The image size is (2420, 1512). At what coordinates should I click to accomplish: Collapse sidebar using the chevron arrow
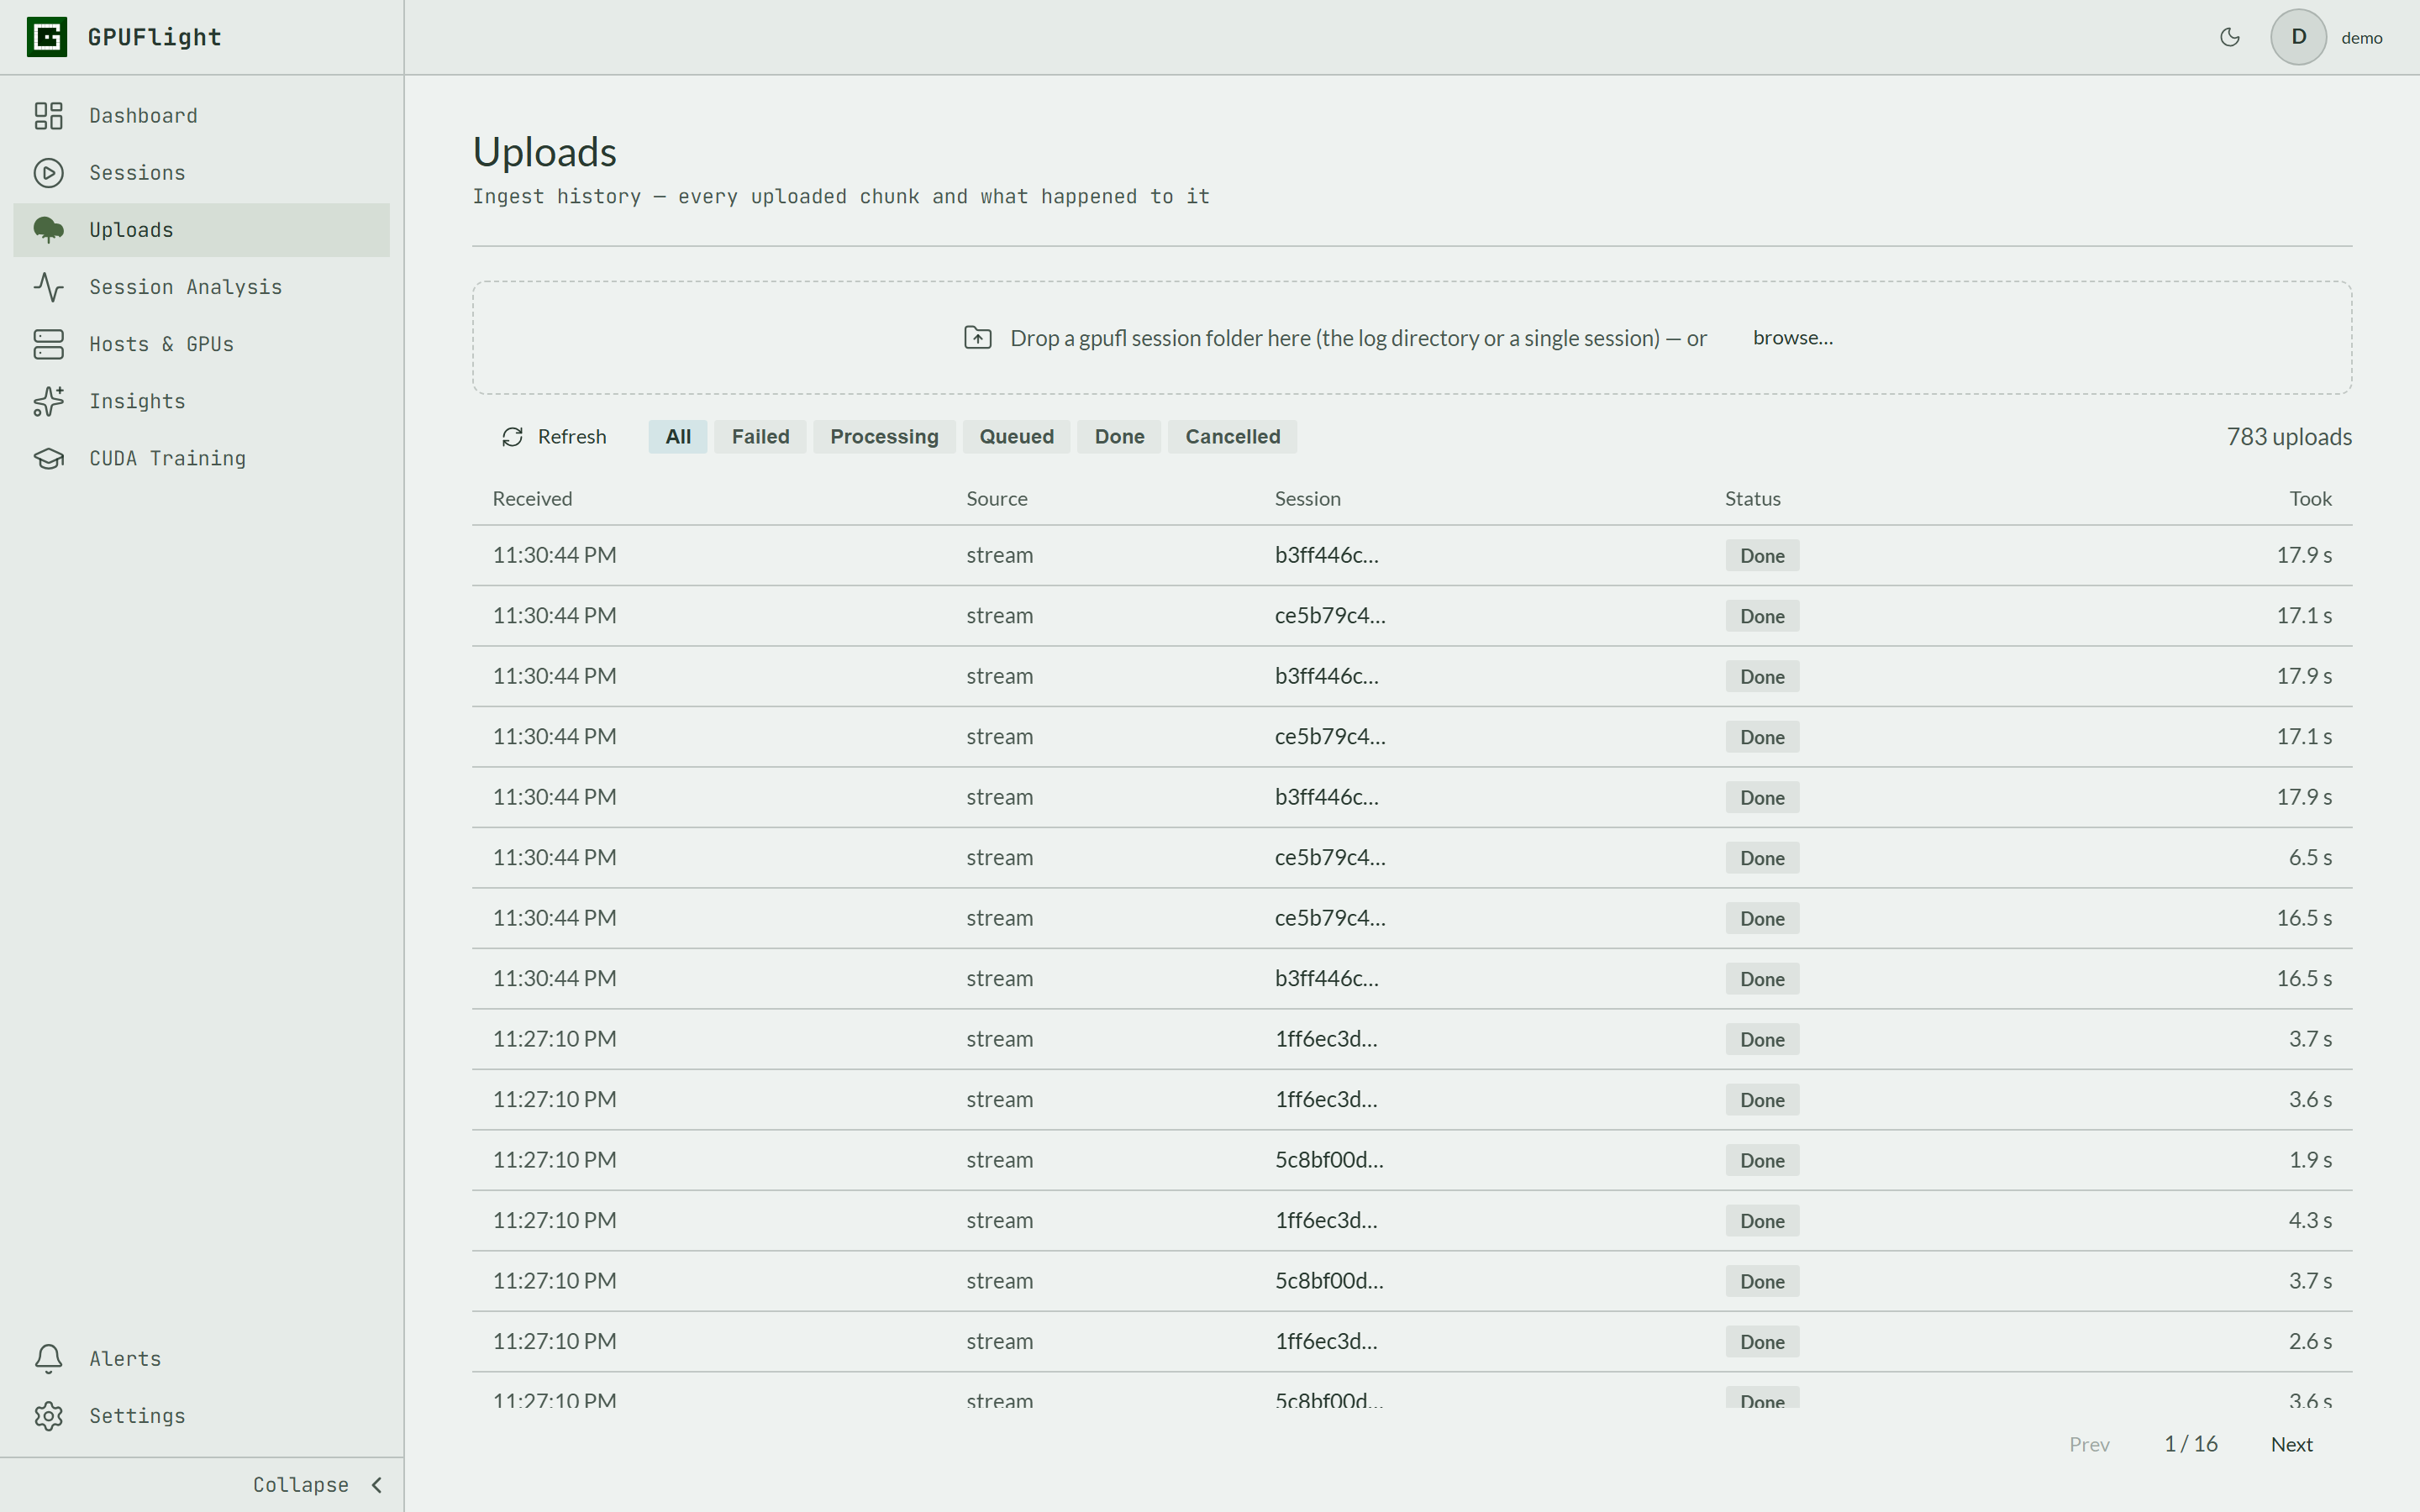[377, 1485]
